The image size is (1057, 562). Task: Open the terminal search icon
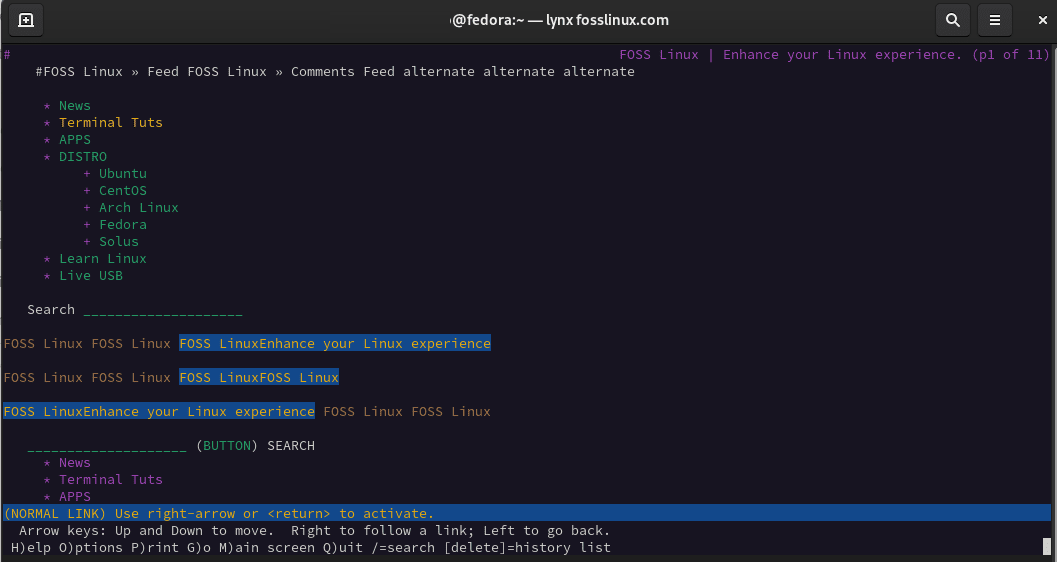[x=953, y=20]
